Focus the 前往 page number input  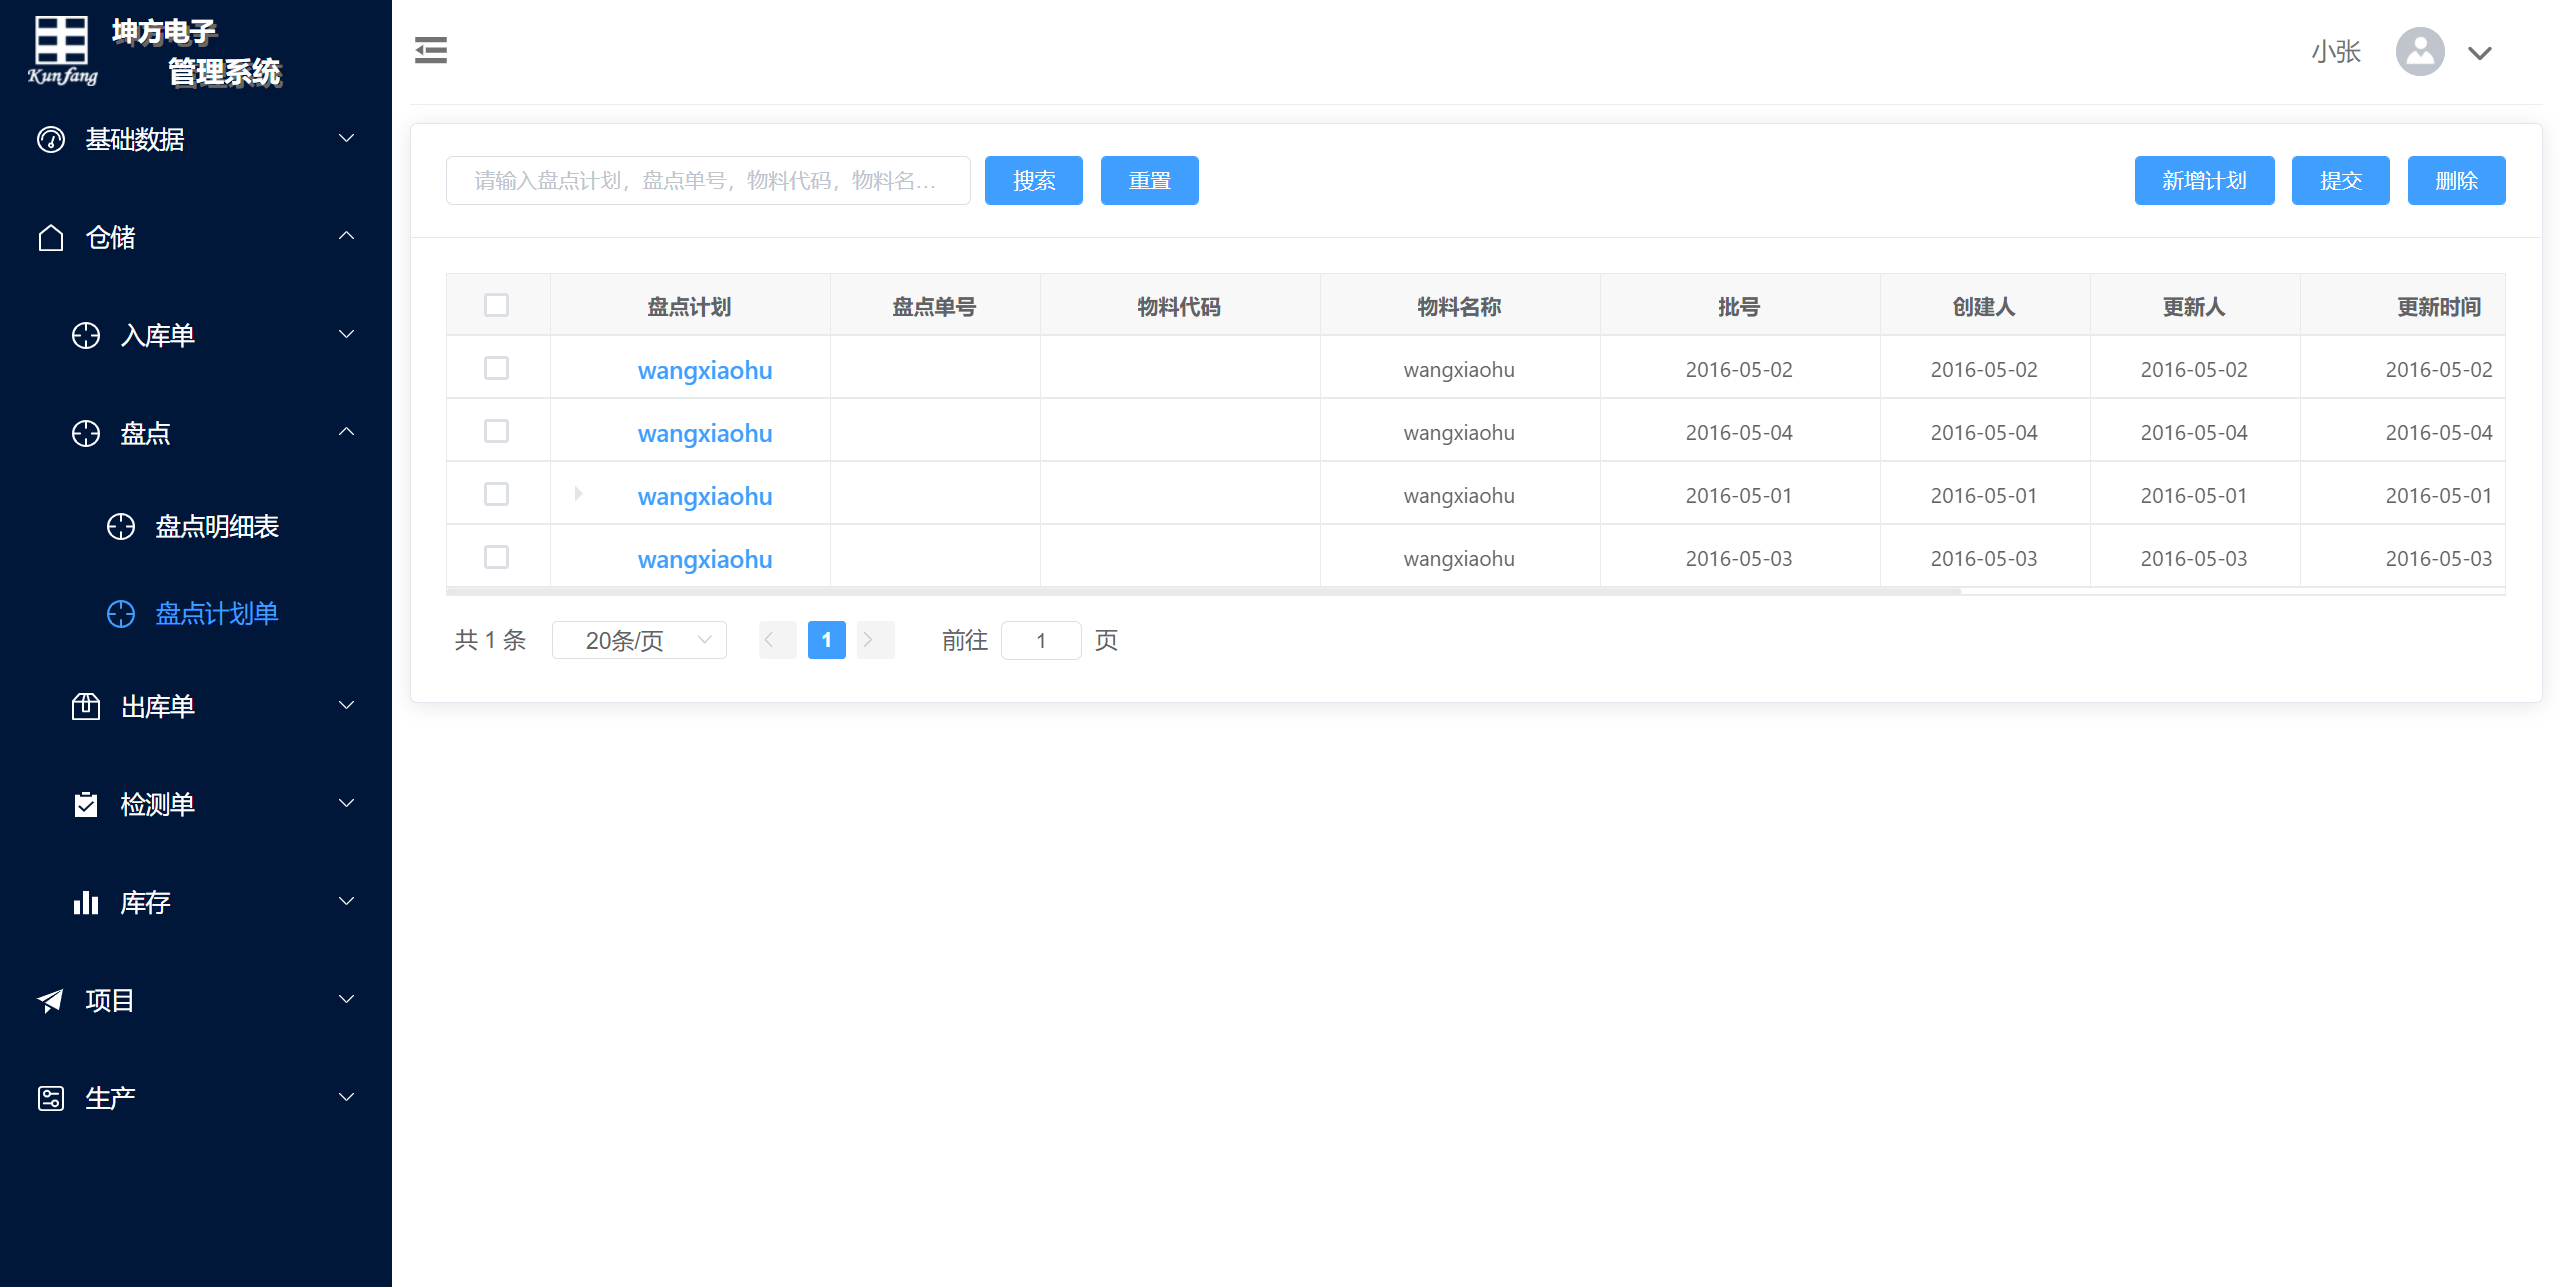(1041, 640)
